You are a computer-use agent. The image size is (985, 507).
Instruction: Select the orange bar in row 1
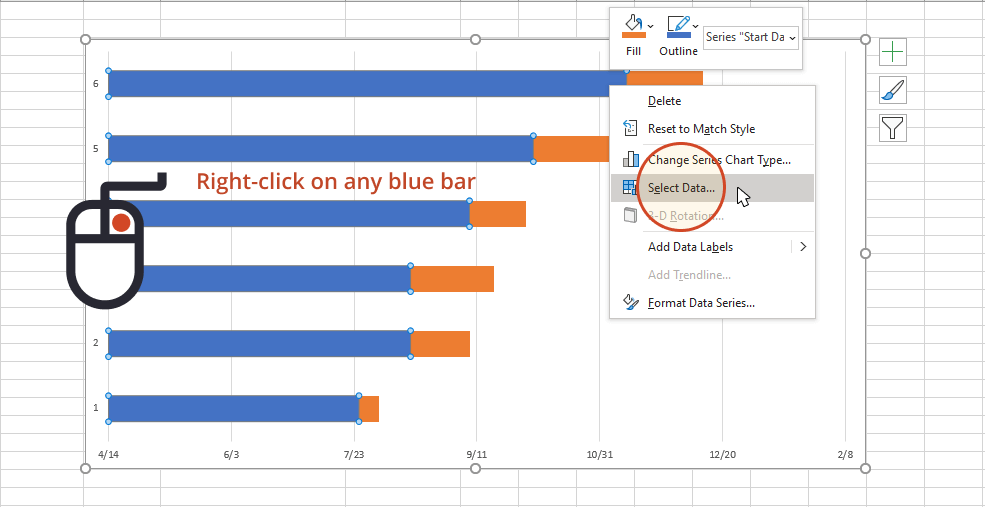(x=369, y=408)
